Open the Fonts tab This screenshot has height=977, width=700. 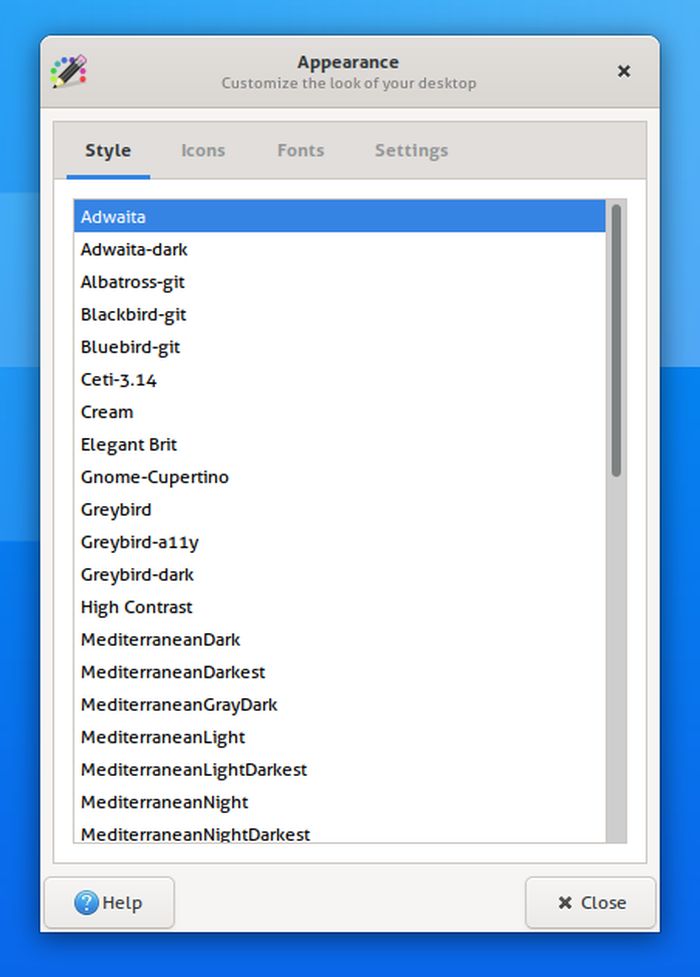[300, 151]
